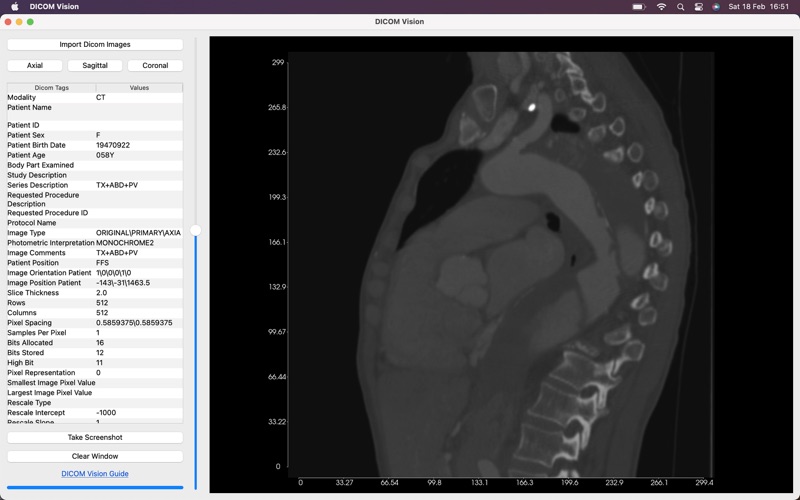The width and height of the screenshot is (800, 500).
Task: Select Smallest Image Pixel Value row
Action: [x=95, y=383]
